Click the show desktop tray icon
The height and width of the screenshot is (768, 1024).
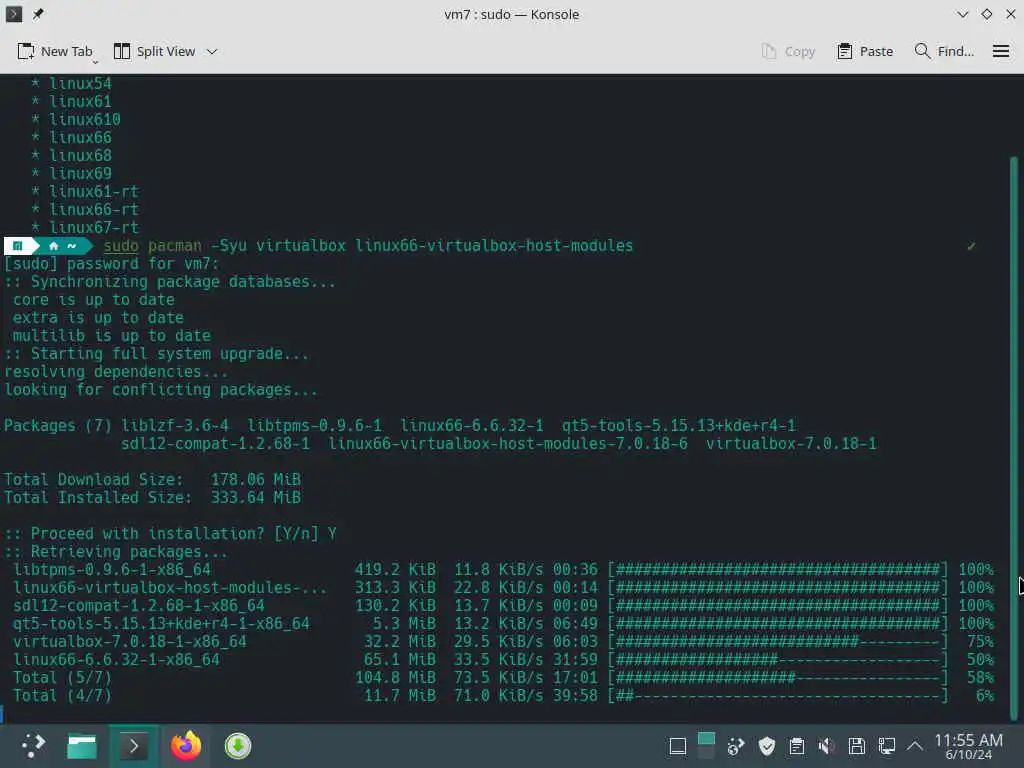pos(677,746)
